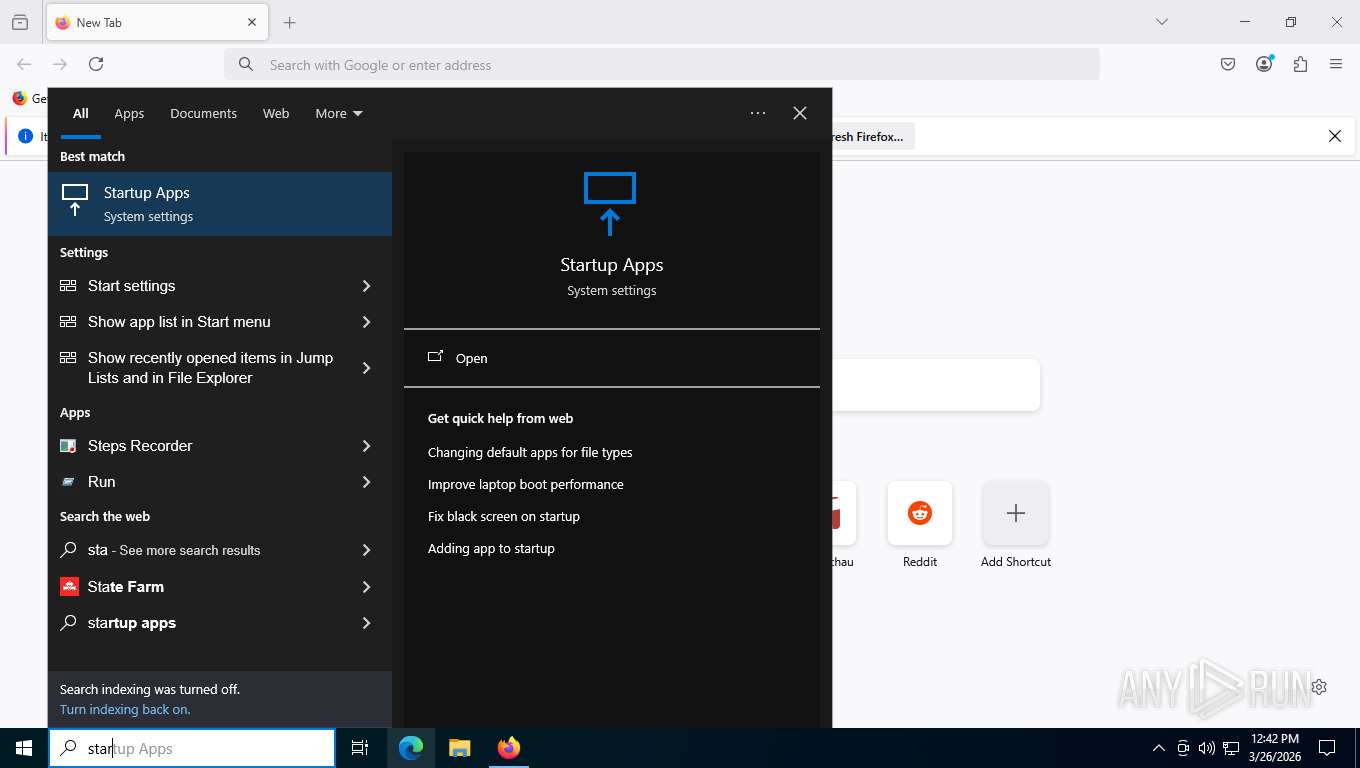Open a new Firefox tab
1360x768 pixels.
pos(290,22)
